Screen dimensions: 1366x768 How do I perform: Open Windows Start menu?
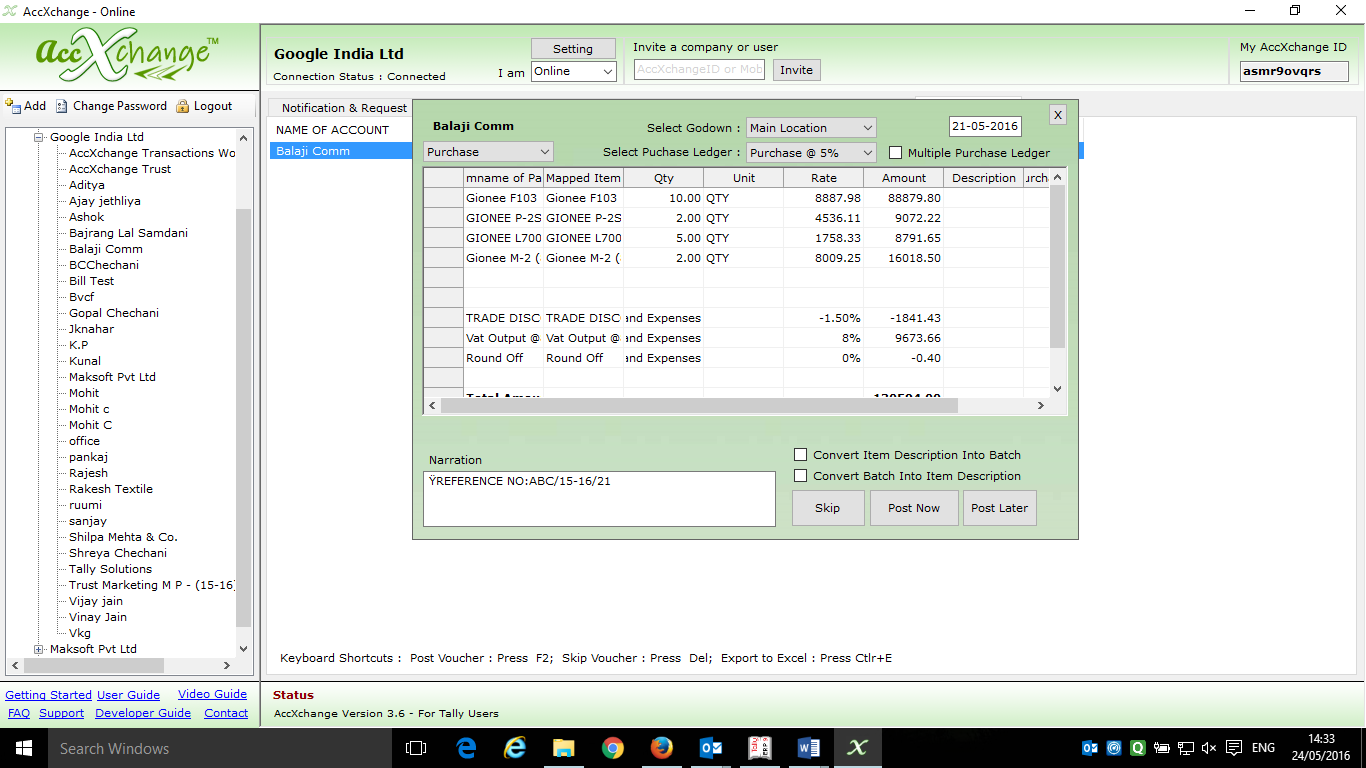24,748
